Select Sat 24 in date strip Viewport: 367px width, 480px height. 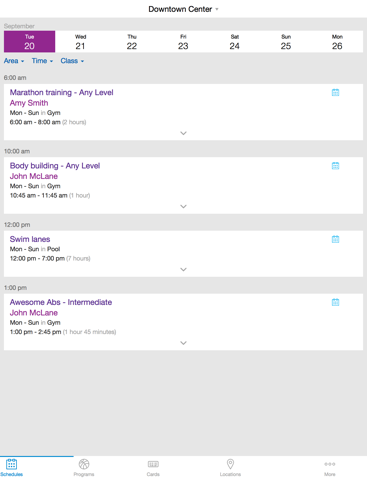[234, 42]
